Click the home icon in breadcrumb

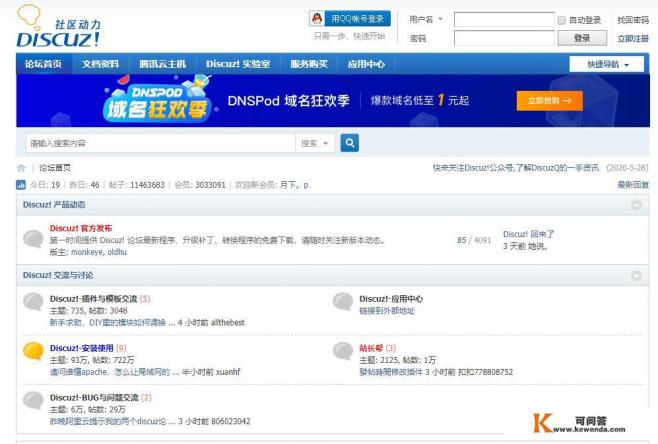[21, 168]
